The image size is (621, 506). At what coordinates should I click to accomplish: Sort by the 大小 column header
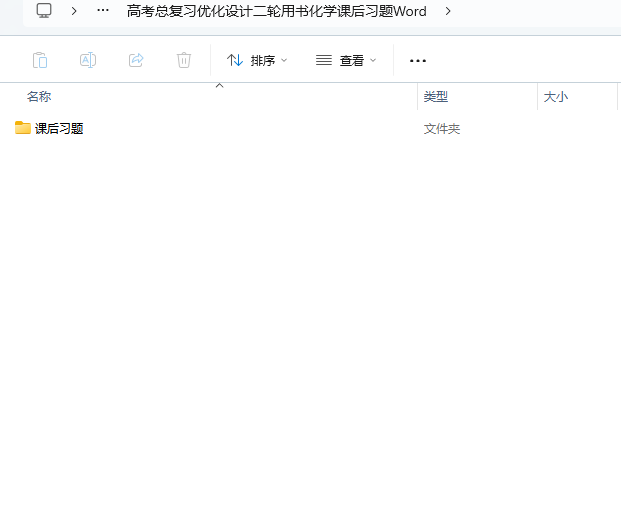555,97
